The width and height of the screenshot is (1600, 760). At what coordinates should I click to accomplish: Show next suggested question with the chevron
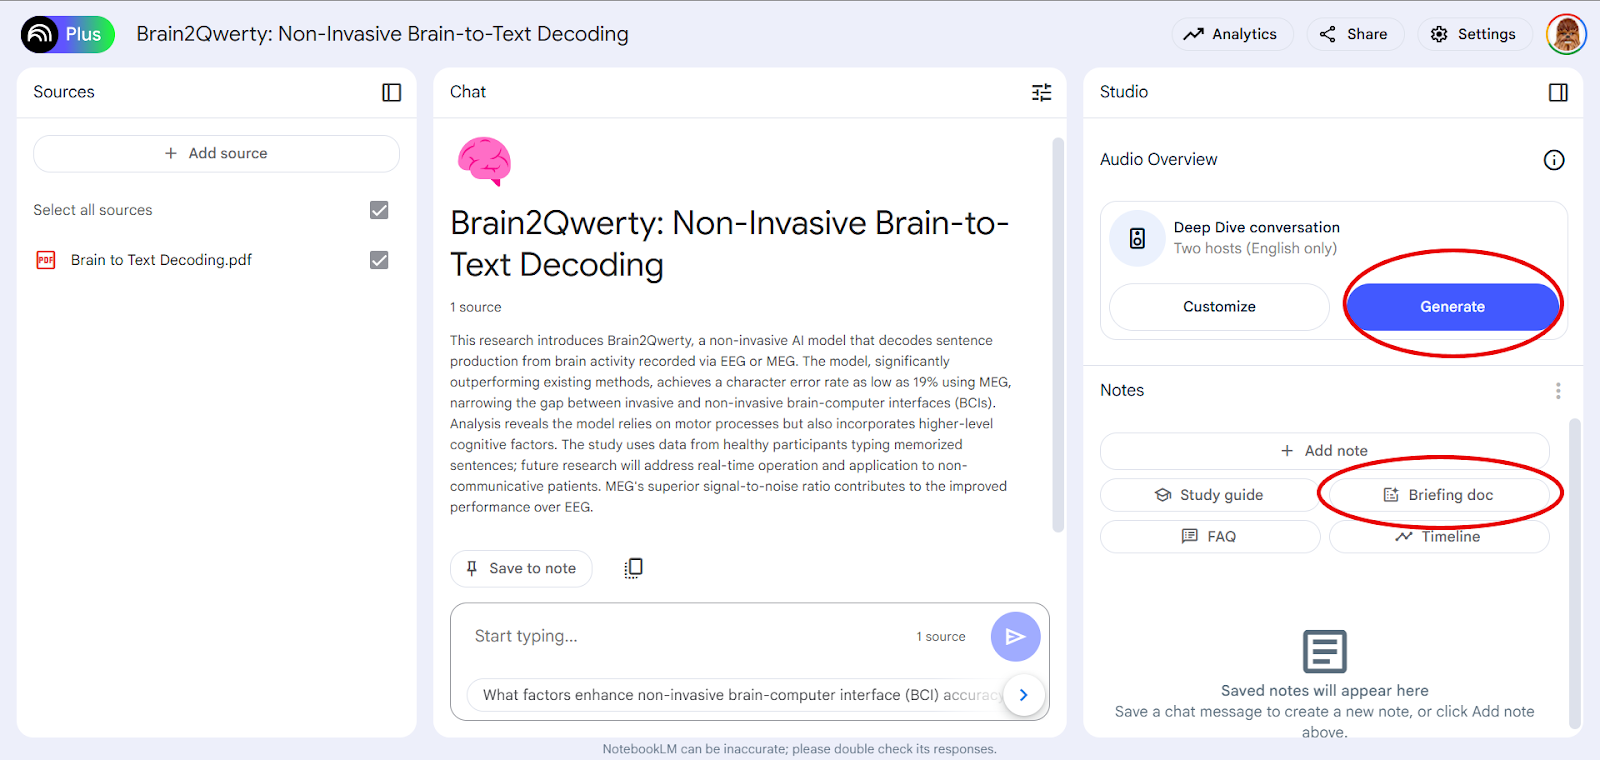coord(1023,694)
